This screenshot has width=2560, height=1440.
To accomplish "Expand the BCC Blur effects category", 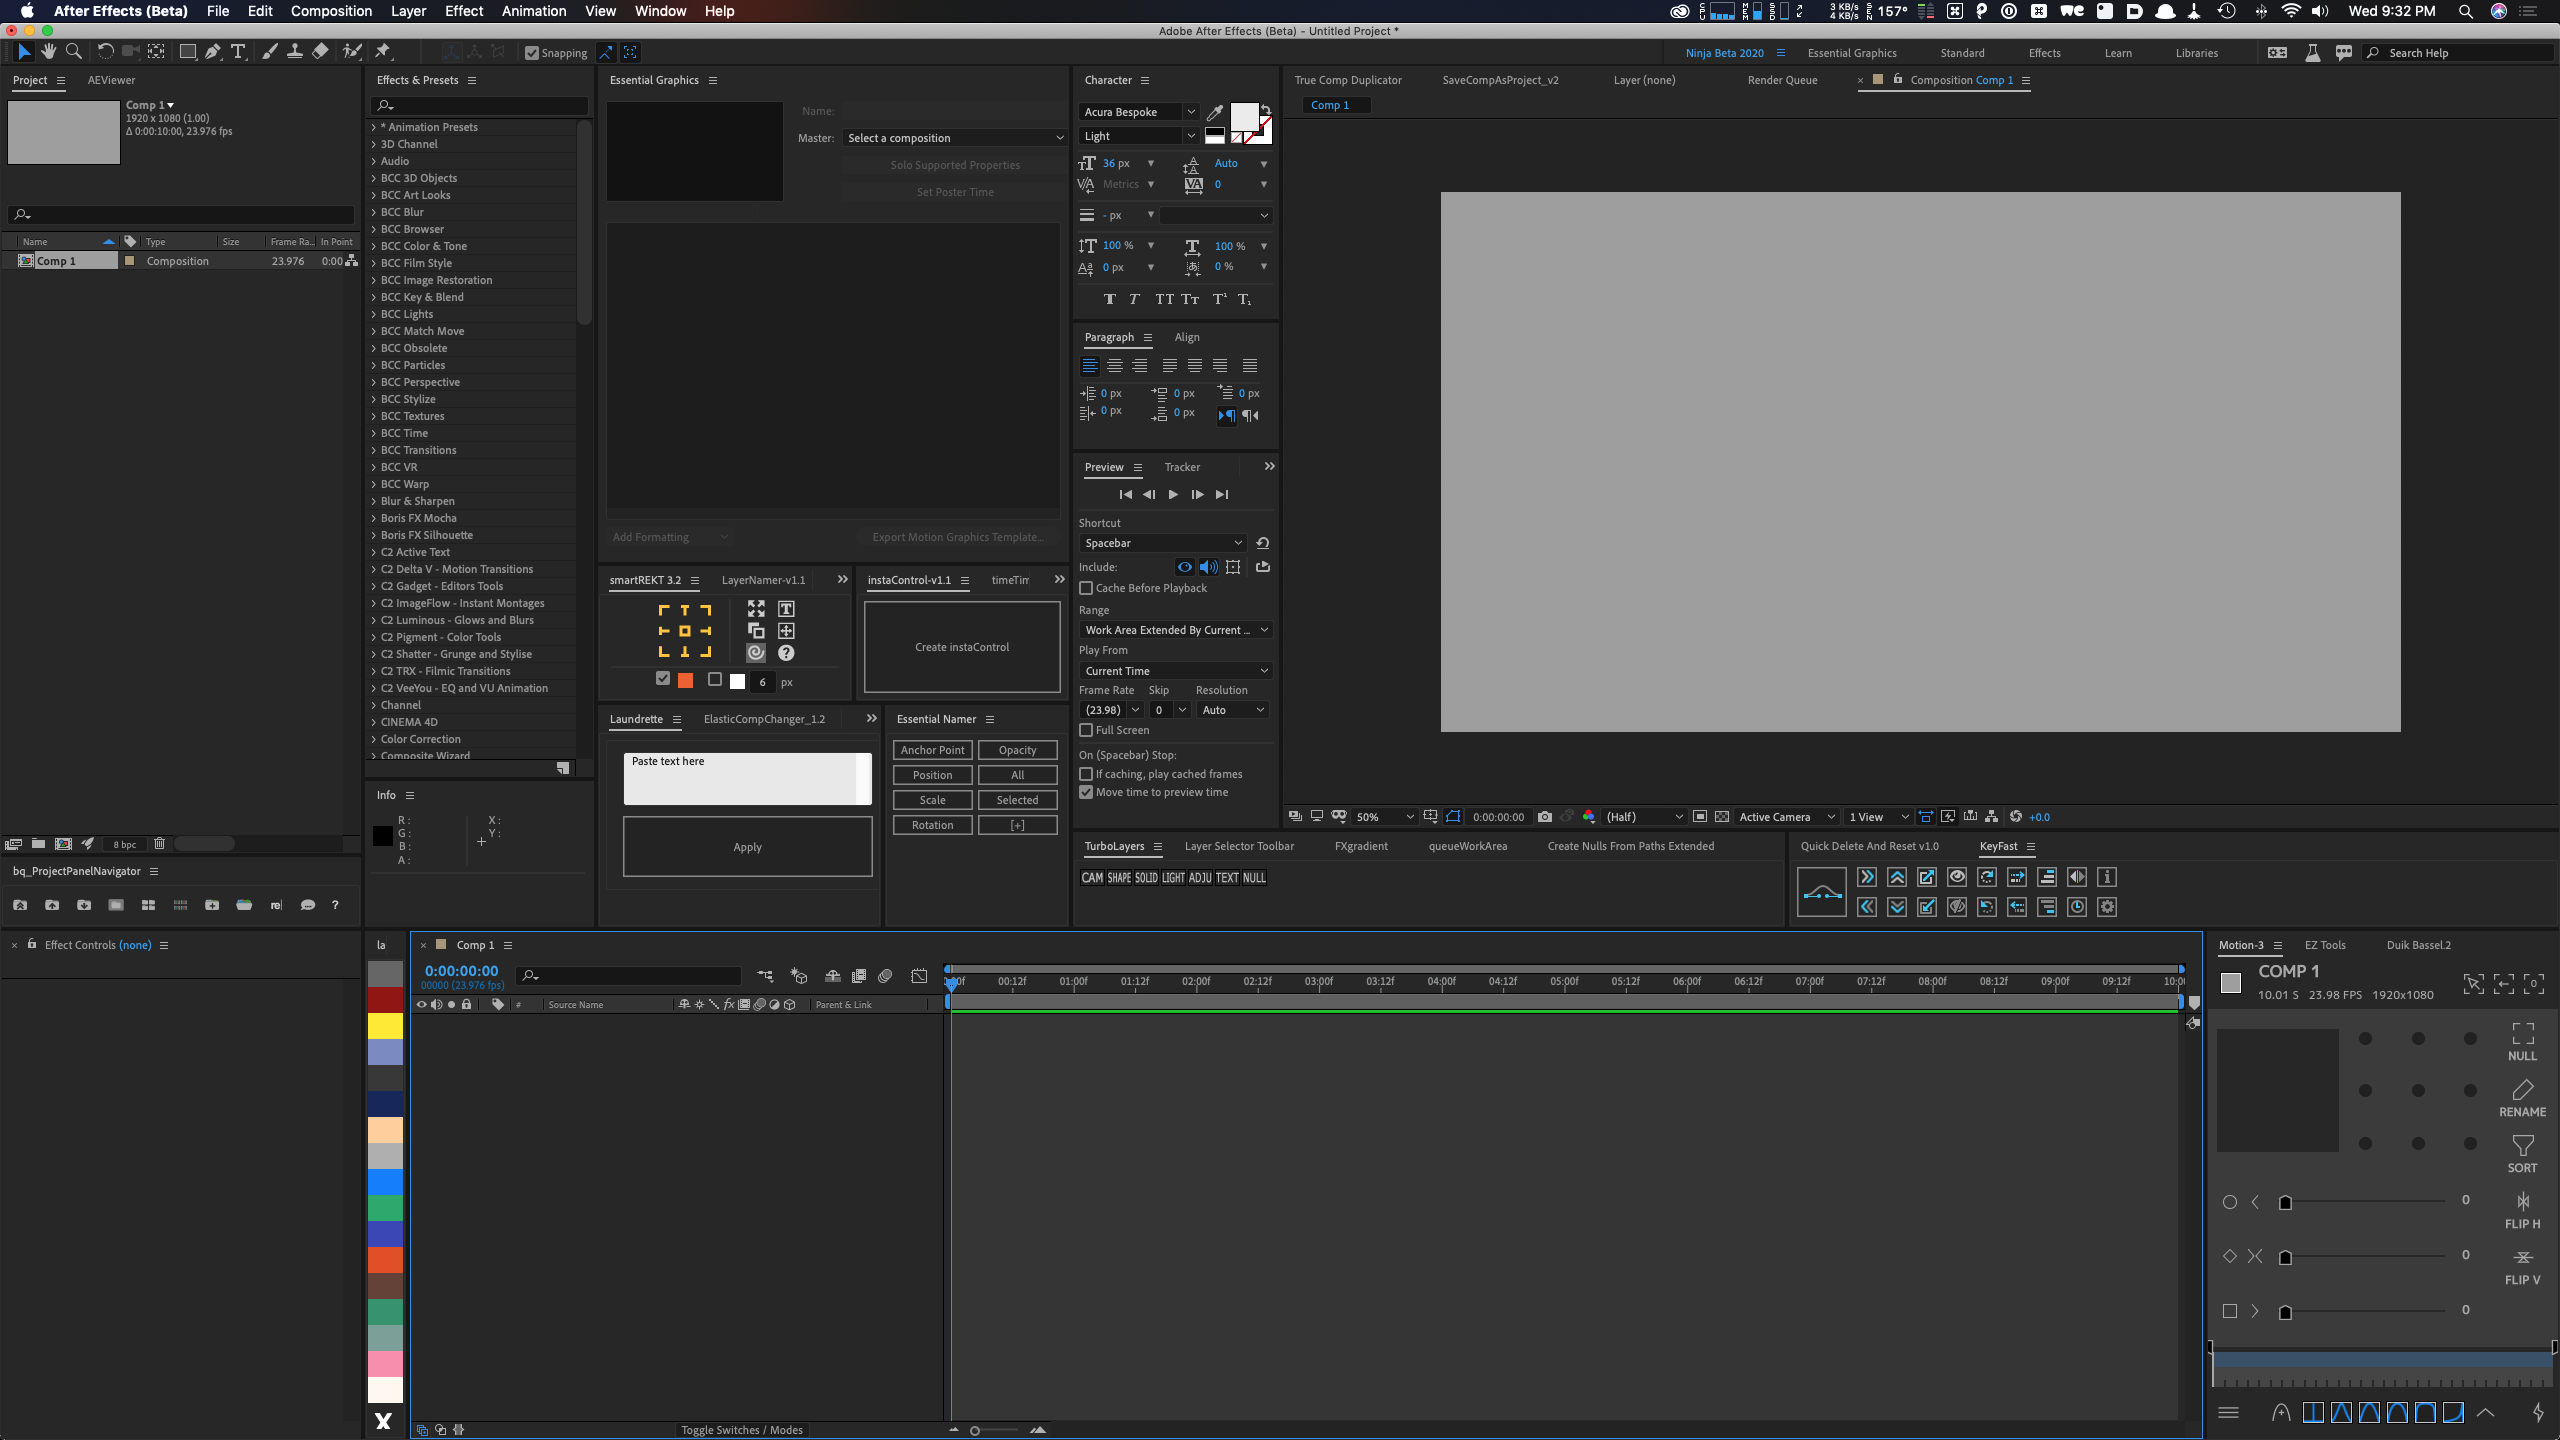I will (x=374, y=212).
